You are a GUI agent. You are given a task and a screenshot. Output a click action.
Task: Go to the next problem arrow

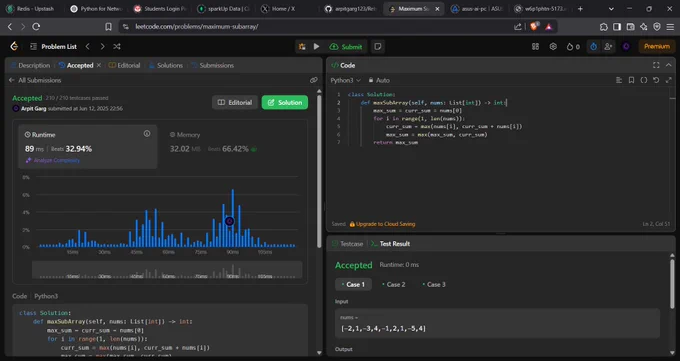[x=102, y=46]
